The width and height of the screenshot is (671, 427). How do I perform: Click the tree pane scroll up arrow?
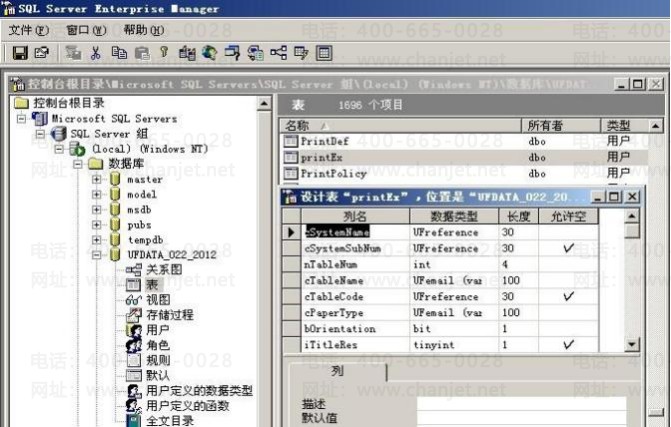click(x=264, y=103)
